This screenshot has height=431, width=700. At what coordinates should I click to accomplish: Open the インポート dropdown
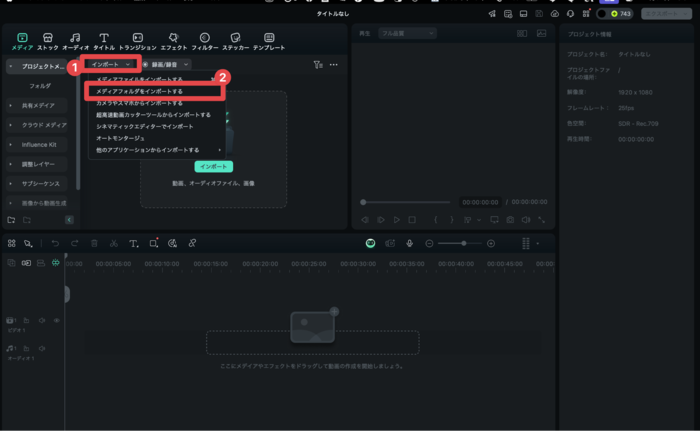(110, 64)
